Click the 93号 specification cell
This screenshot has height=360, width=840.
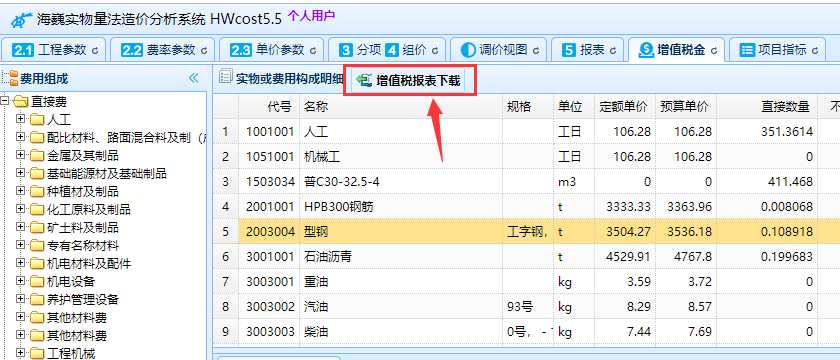[x=528, y=307]
